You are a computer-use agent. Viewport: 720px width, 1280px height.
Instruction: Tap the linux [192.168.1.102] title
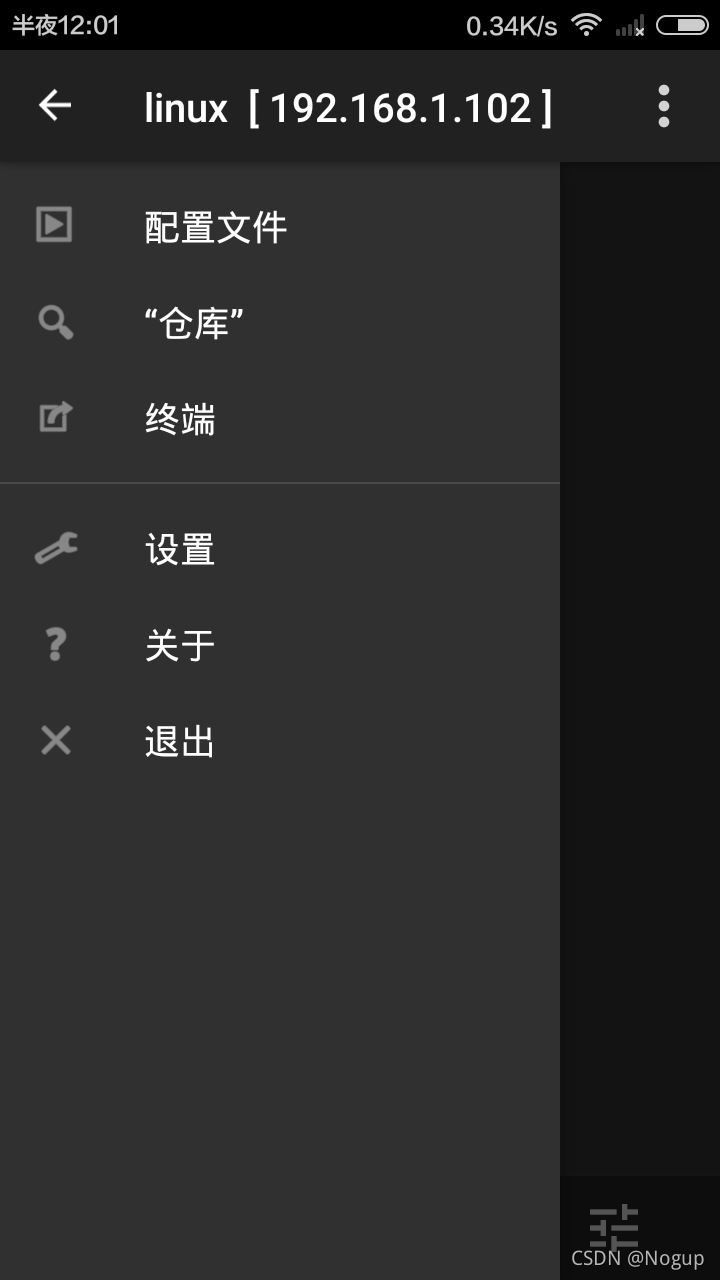348,107
